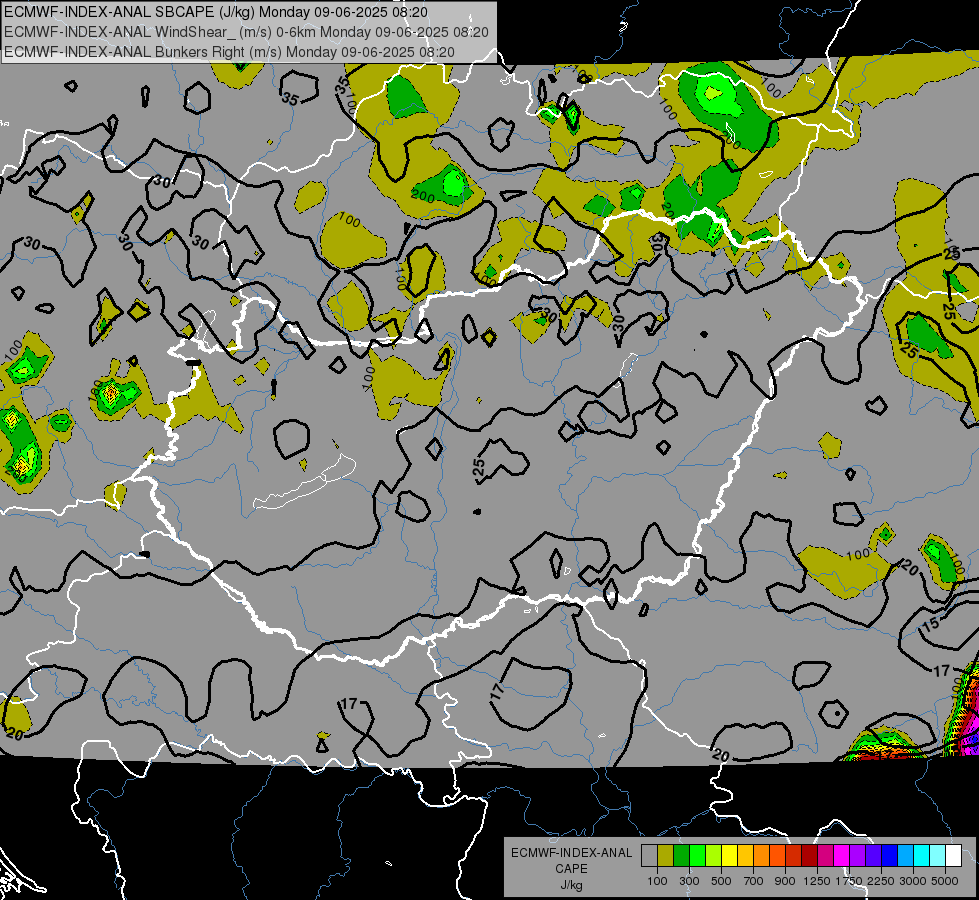Click the WindShear 0-6km title line
This screenshot has height=900, width=979.
coord(246,32)
